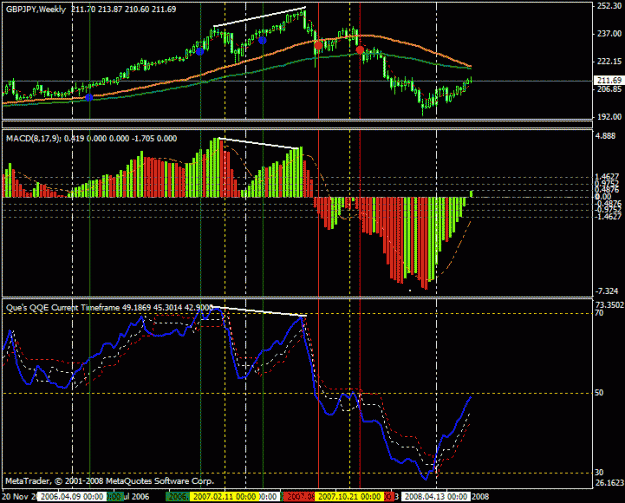Select the second blue dot marker on price chart
This screenshot has height=503, width=625.
pos(200,51)
